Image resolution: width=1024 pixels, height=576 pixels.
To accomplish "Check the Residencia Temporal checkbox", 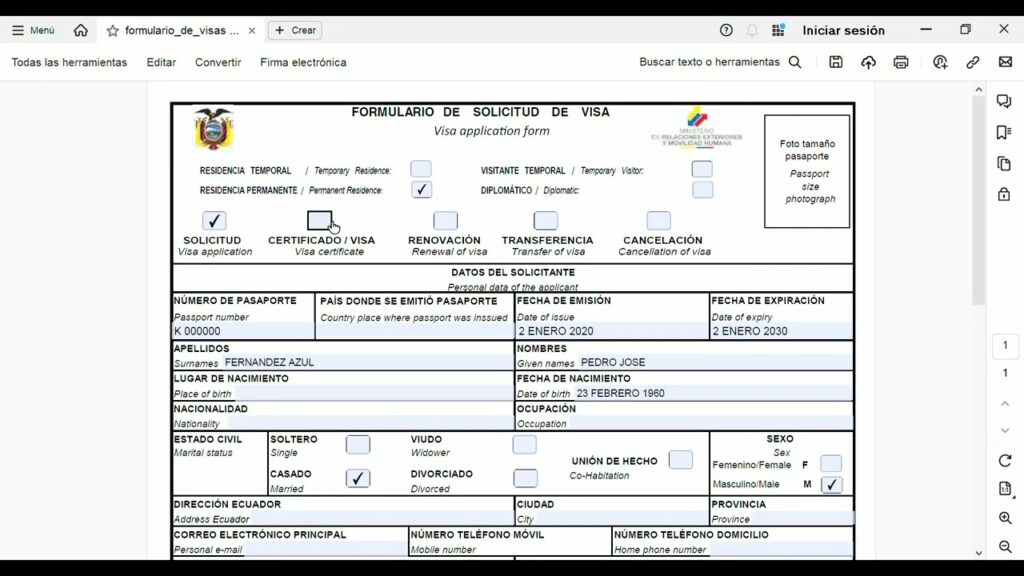I will (421, 170).
